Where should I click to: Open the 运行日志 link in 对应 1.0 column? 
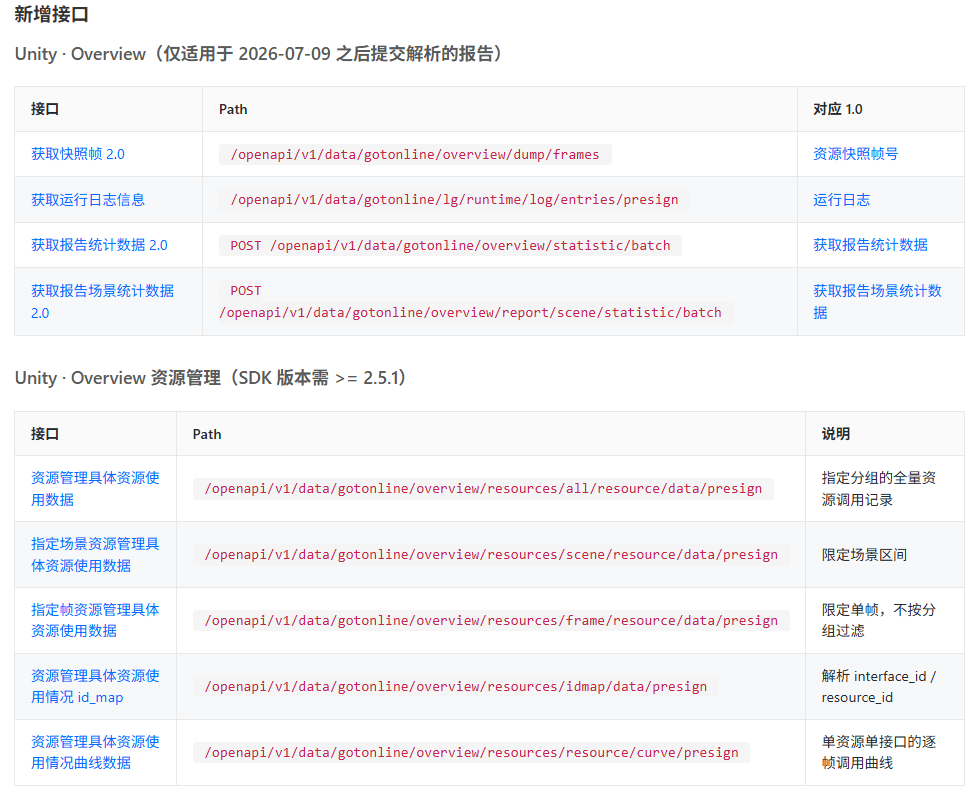click(841, 199)
